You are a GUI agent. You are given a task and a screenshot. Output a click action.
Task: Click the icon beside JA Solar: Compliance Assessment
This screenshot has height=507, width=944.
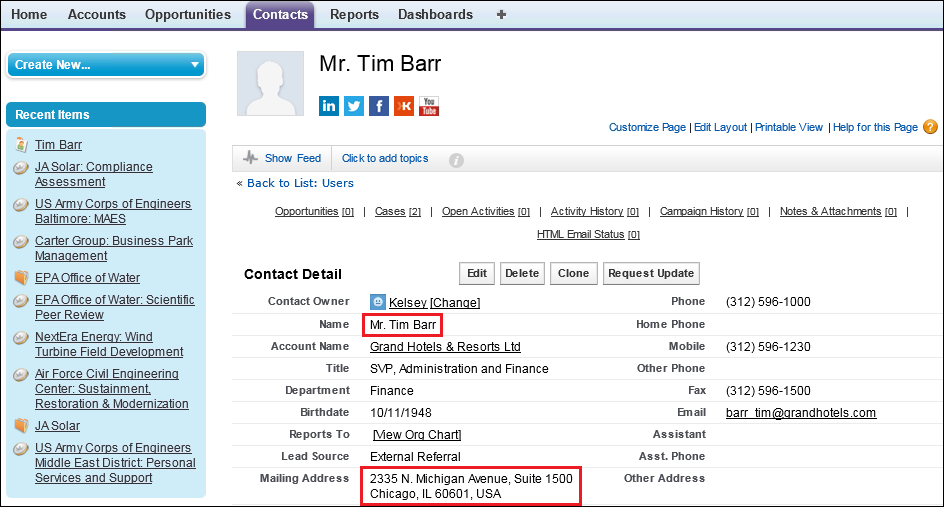tap(21, 167)
